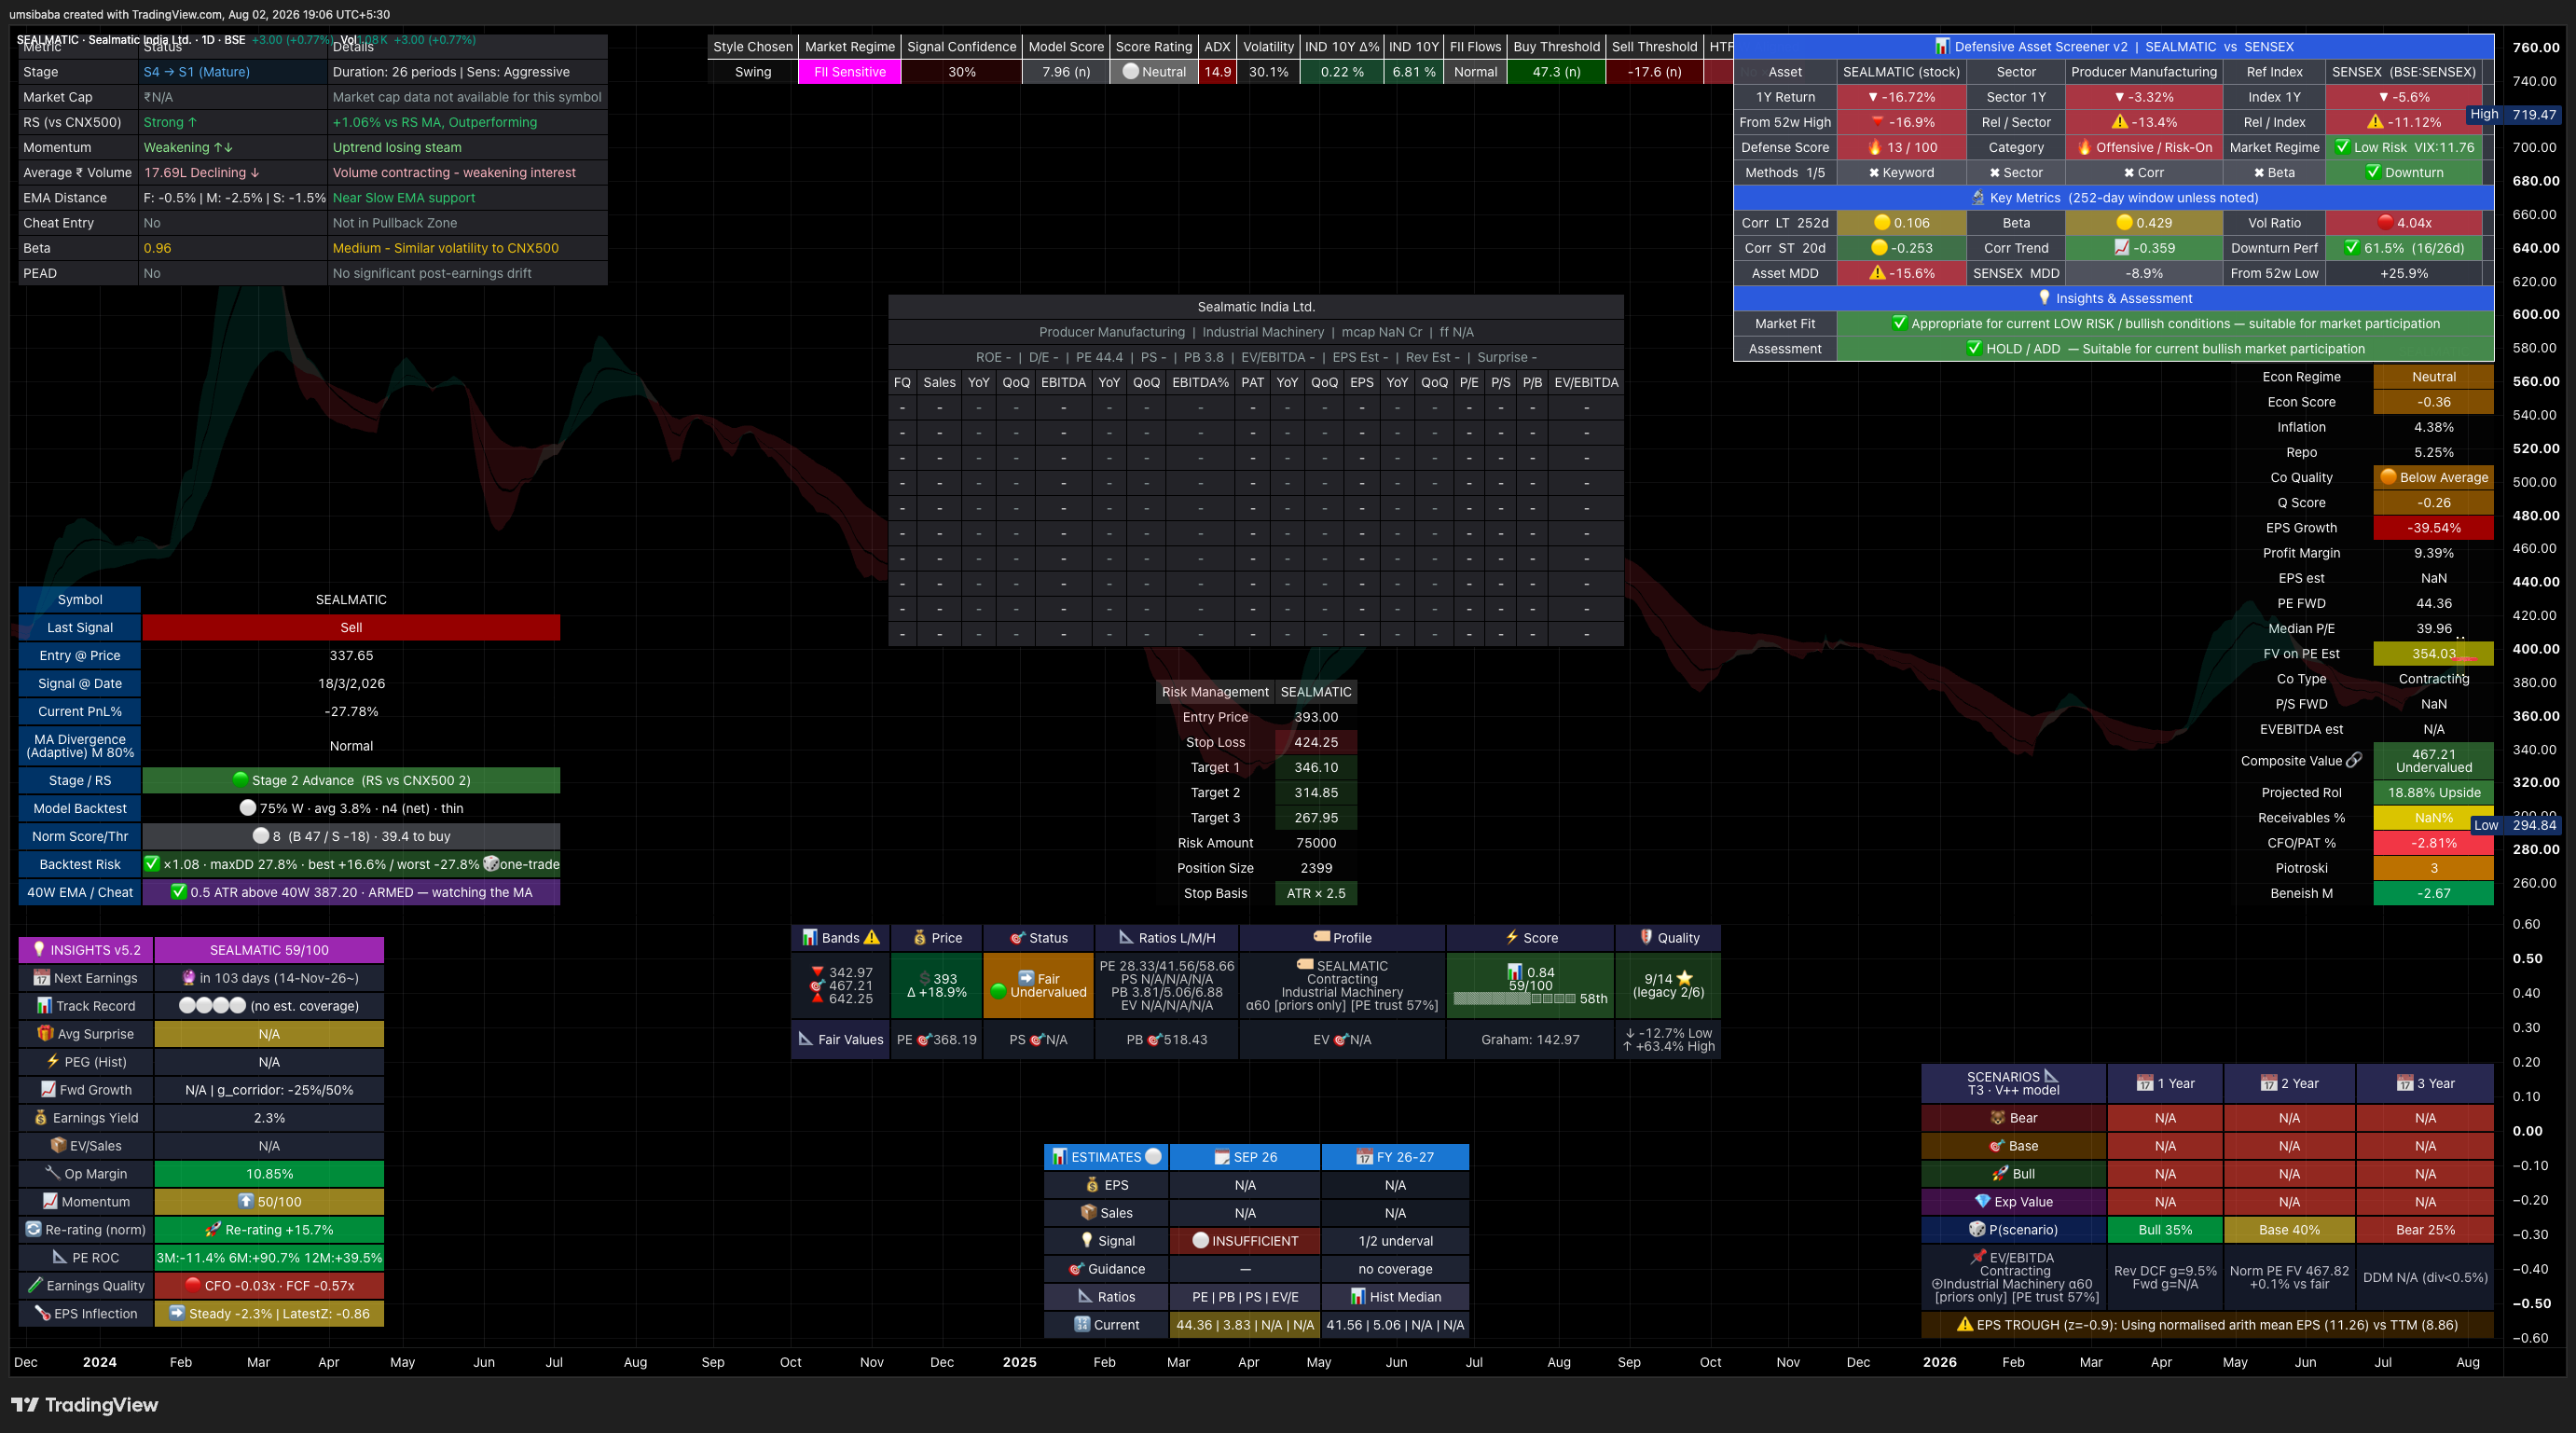The width and height of the screenshot is (2576, 1433).
Task: Click the dice icon beside P(scenario)
Action: [1977, 1229]
